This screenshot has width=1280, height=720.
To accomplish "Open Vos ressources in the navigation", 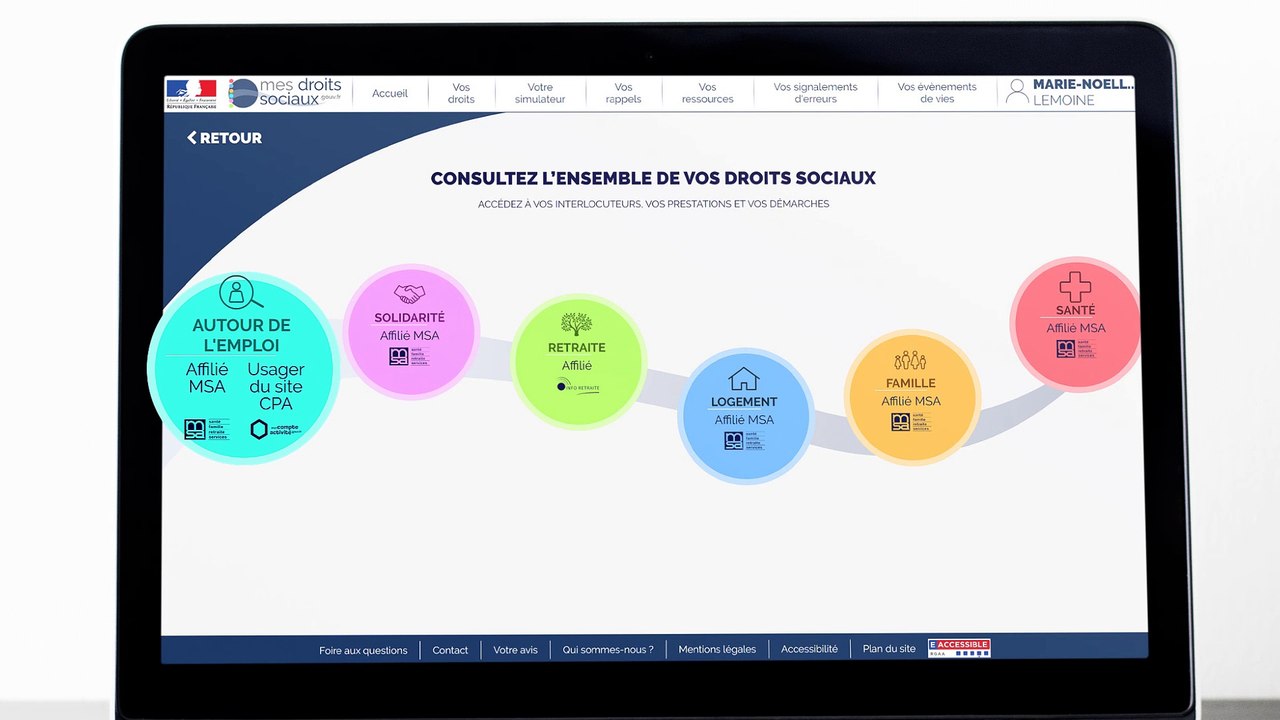I will point(707,93).
